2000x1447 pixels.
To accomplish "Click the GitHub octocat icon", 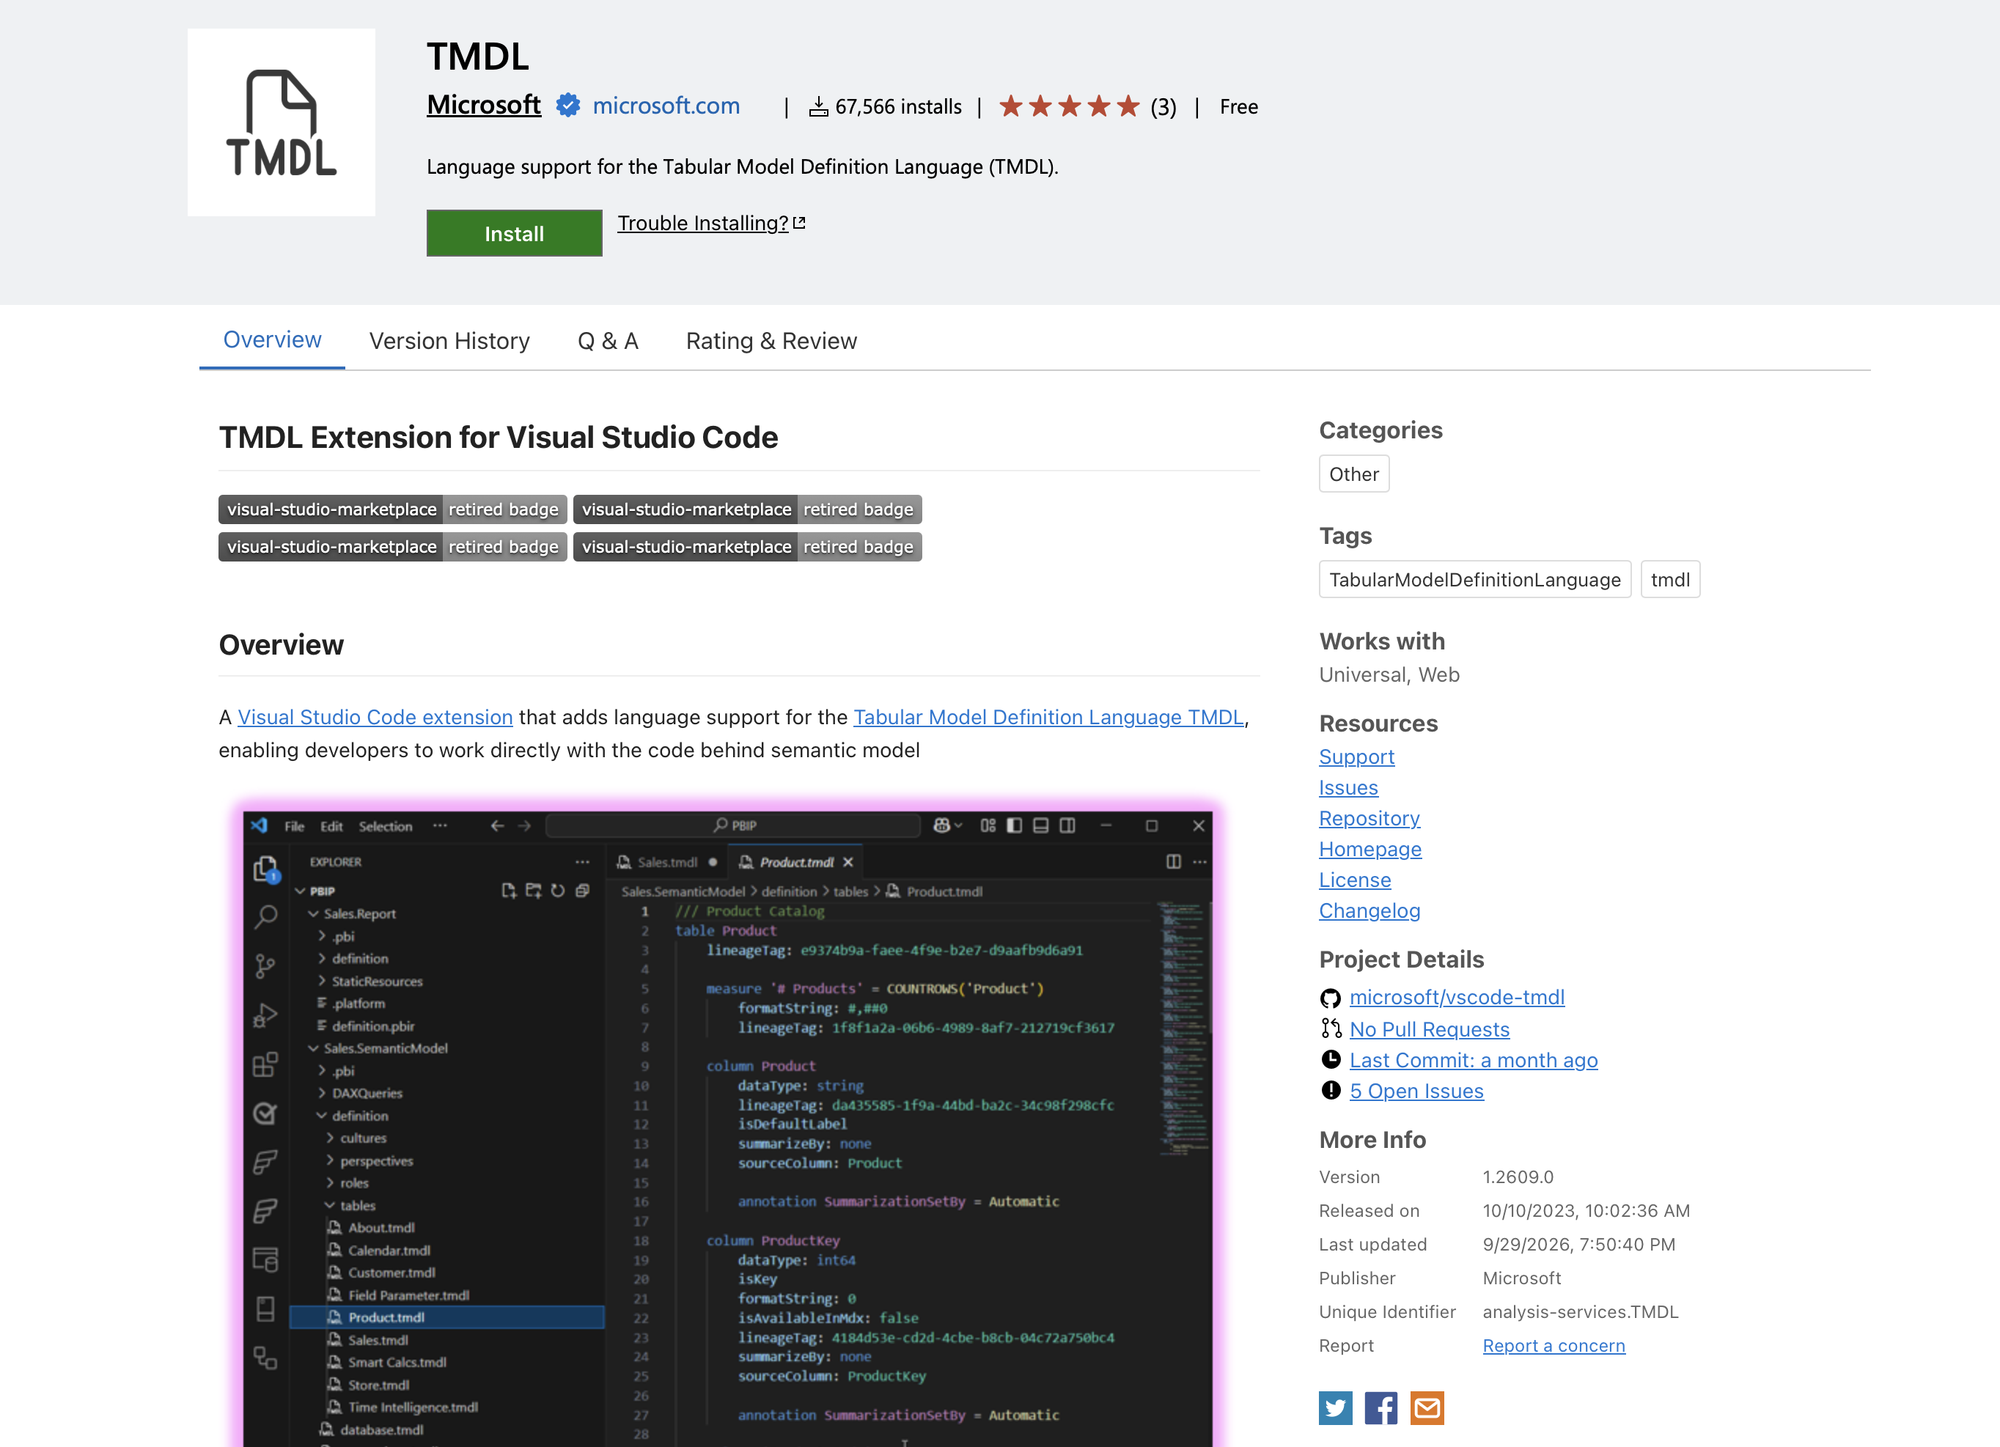I will [1330, 998].
